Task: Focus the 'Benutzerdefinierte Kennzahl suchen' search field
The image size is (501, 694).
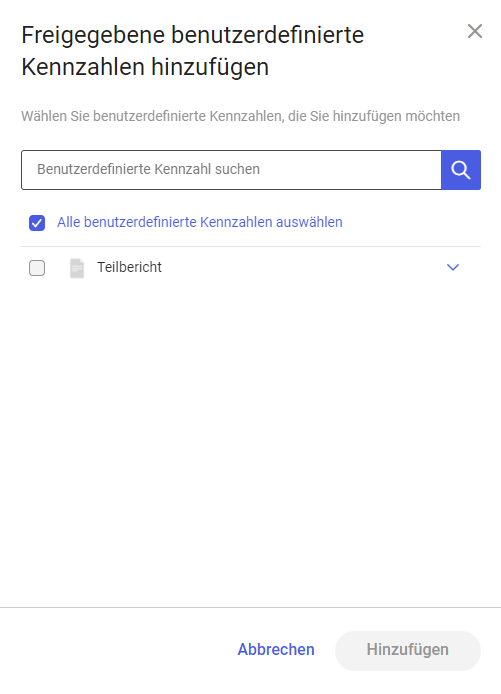Action: pyautogui.click(x=231, y=170)
